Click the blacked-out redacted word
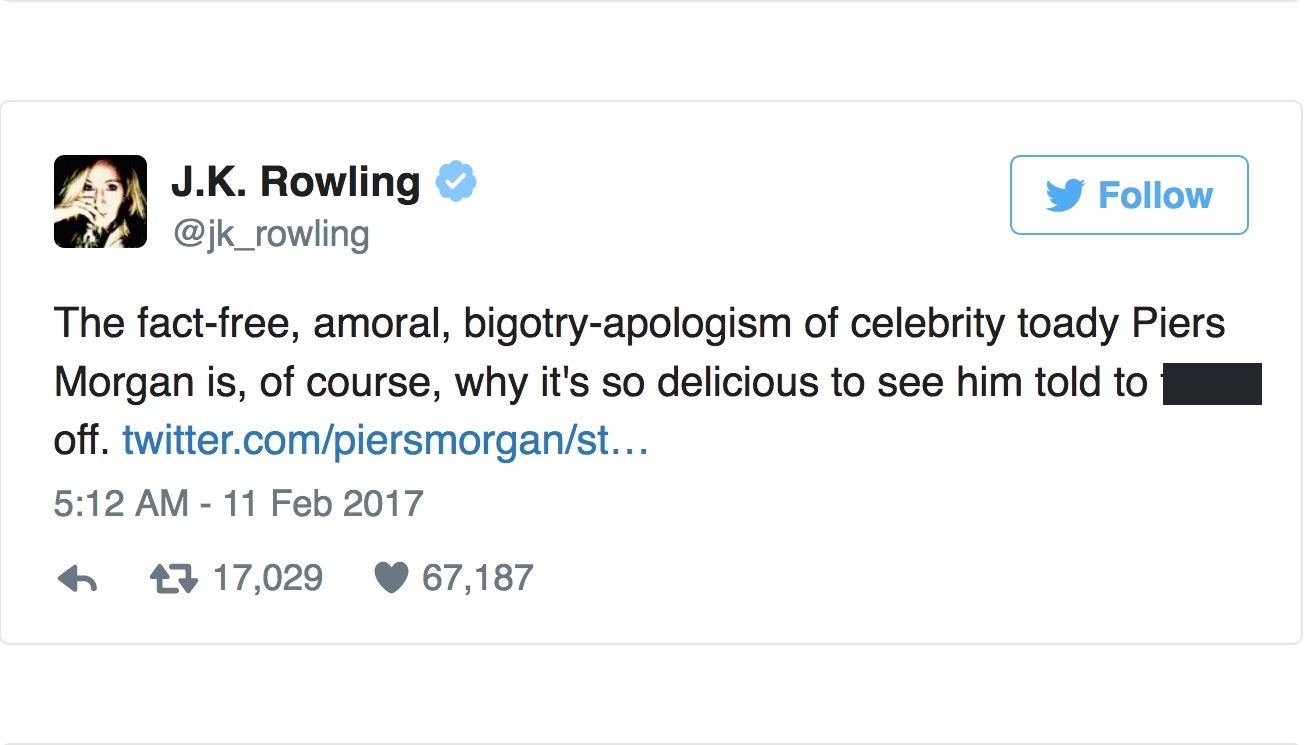Image resolution: width=1309 pixels, height=745 pixels. (x=1212, y=384)
